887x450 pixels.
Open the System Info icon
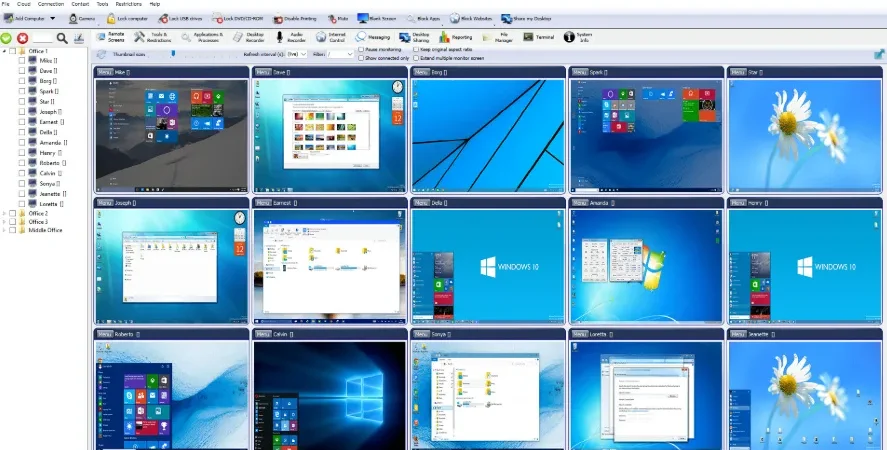(569, 37)
